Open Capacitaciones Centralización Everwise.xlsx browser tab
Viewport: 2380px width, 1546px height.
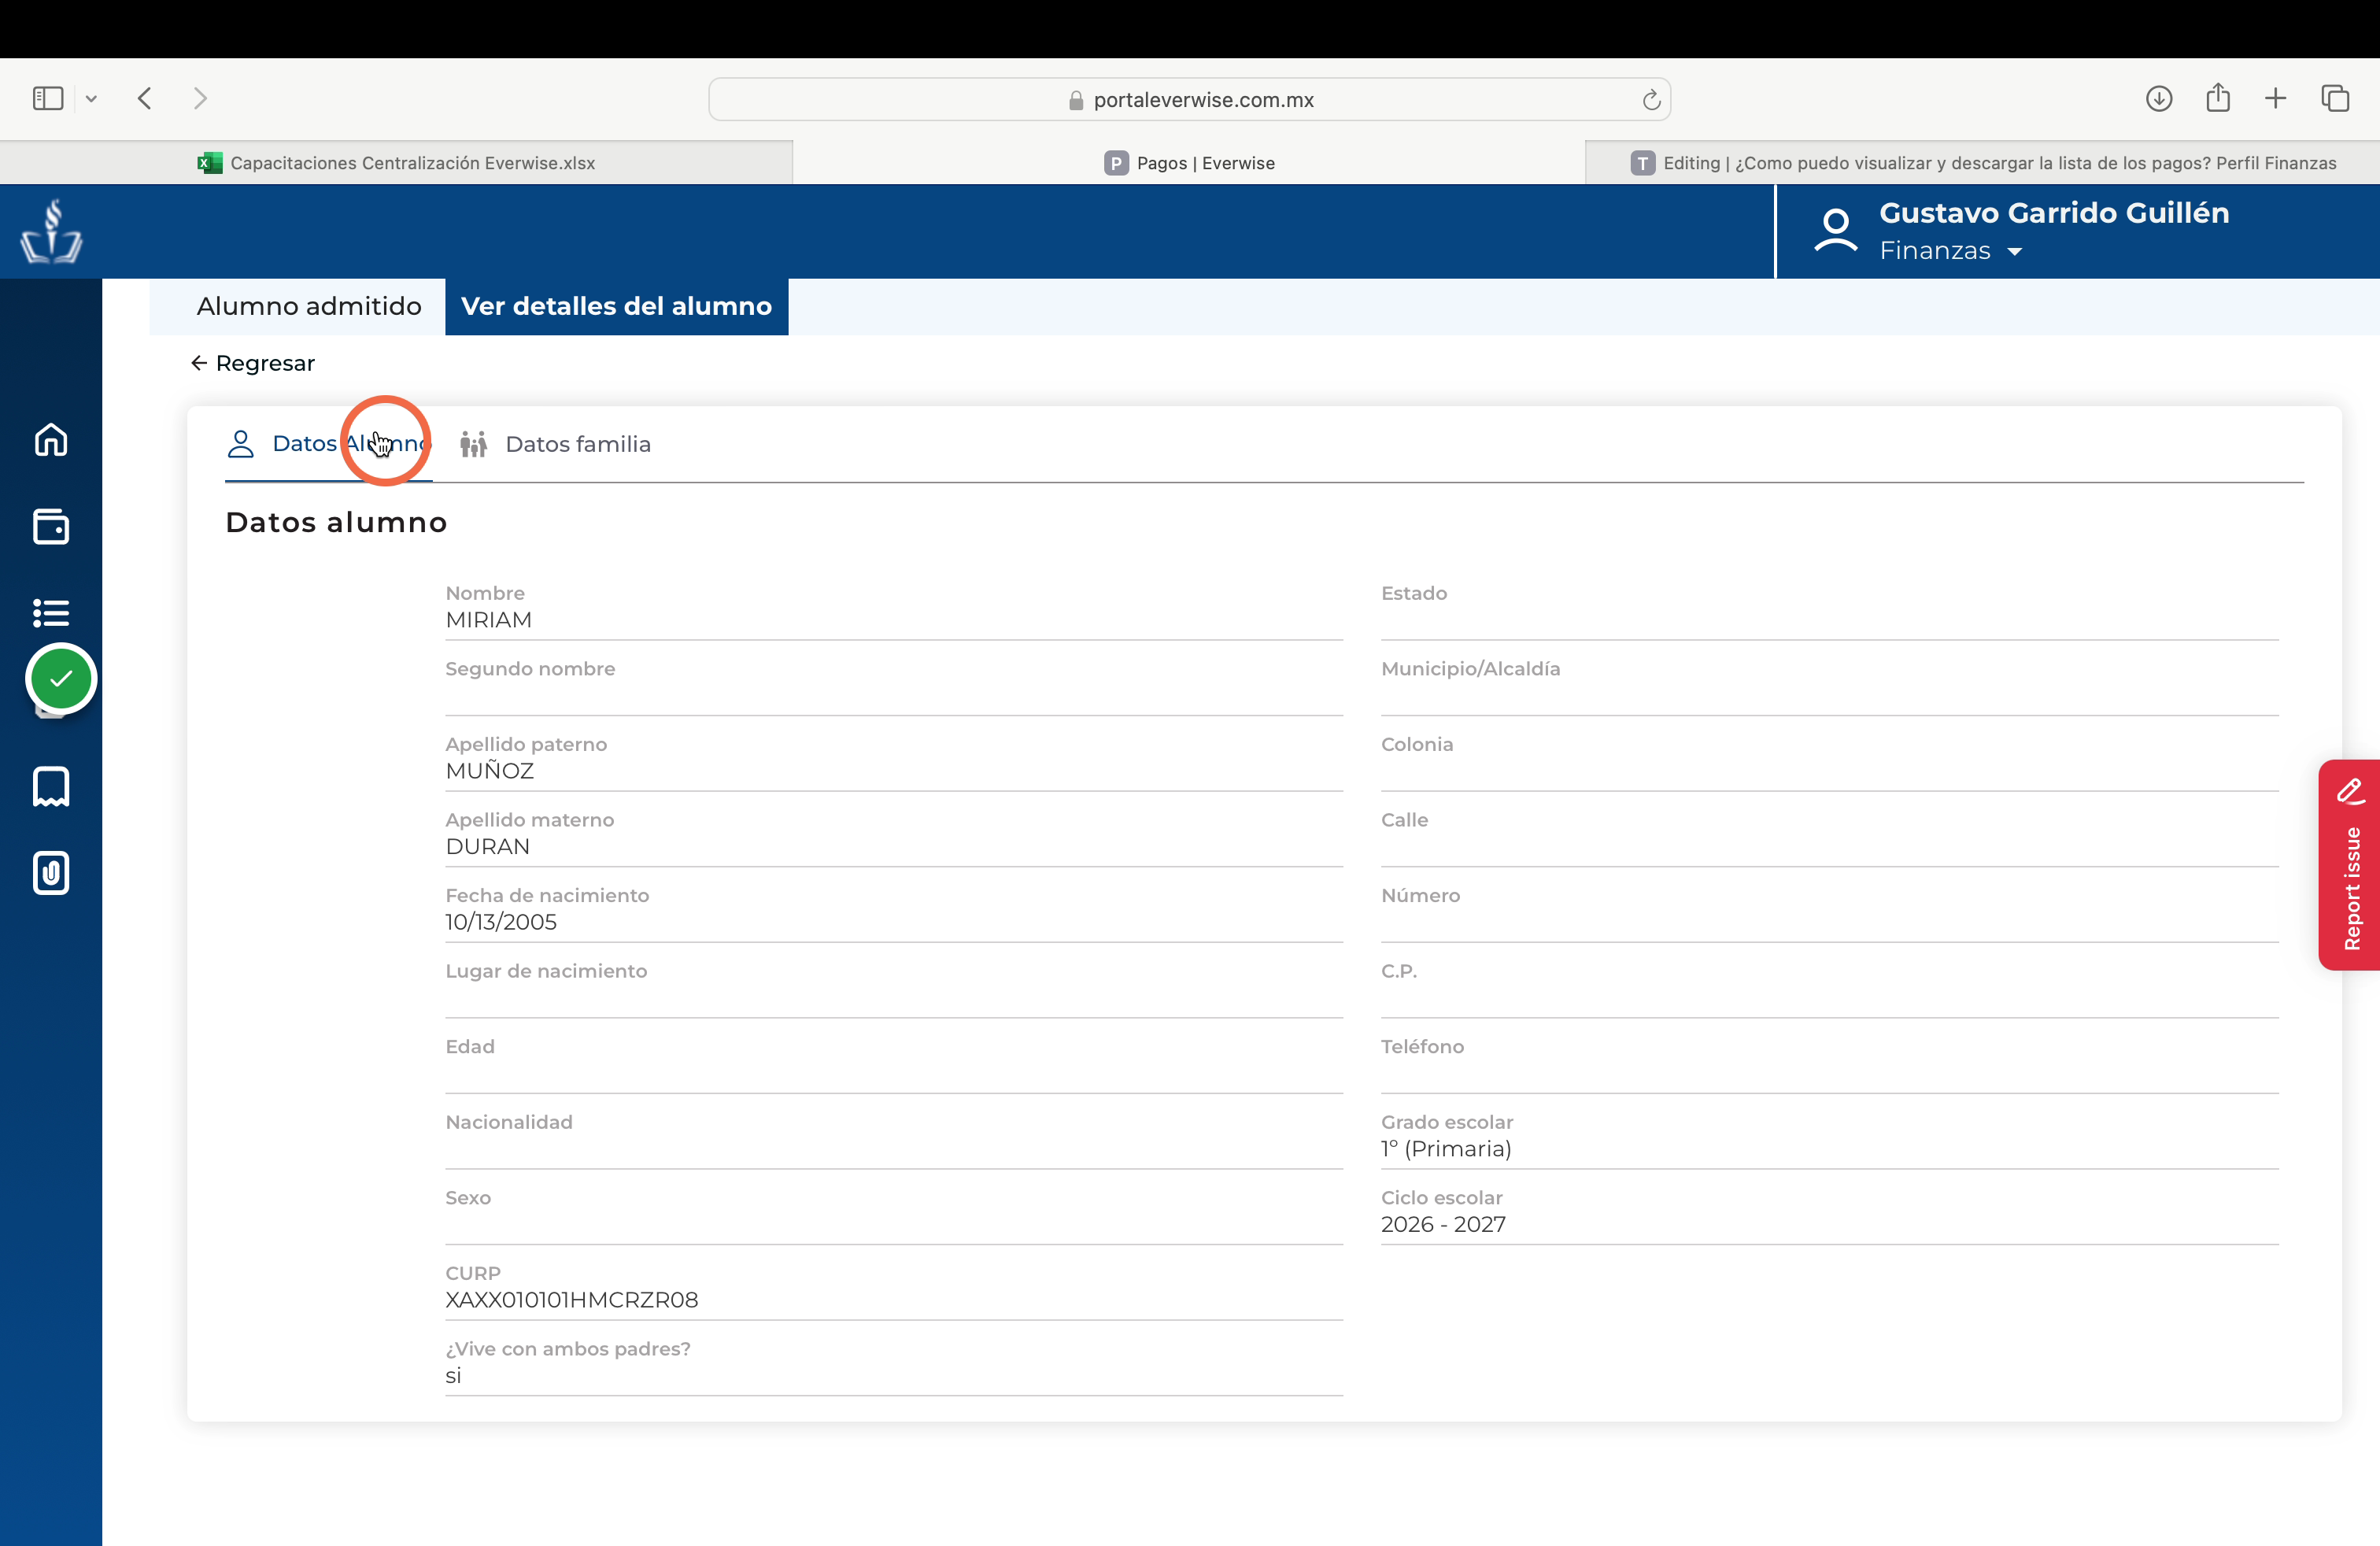(x=396, y=163)
